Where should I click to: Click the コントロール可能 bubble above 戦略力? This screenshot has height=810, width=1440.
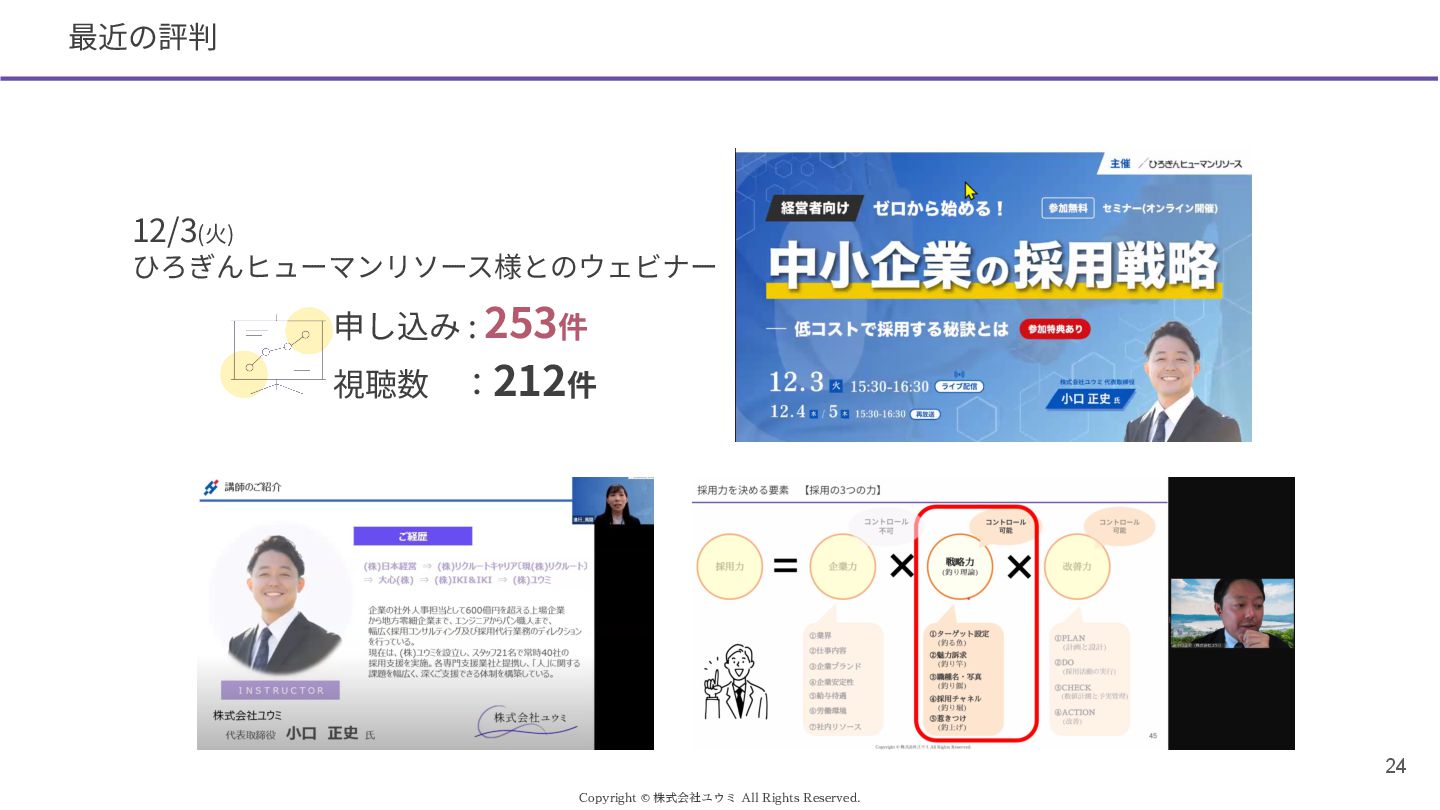pyautogui.click(x=1005, y=526)
